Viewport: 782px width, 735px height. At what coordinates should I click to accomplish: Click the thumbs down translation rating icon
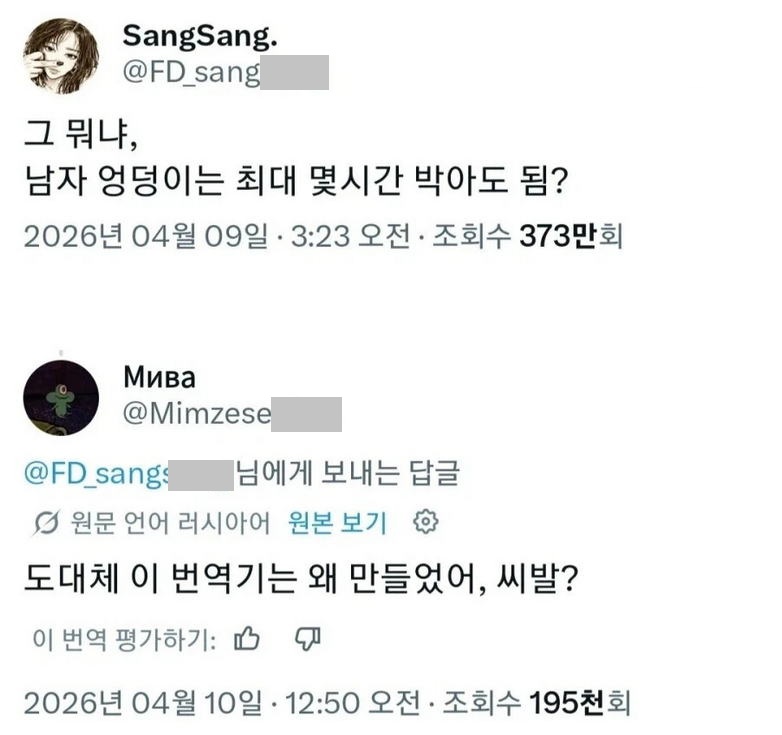(308, 639)
